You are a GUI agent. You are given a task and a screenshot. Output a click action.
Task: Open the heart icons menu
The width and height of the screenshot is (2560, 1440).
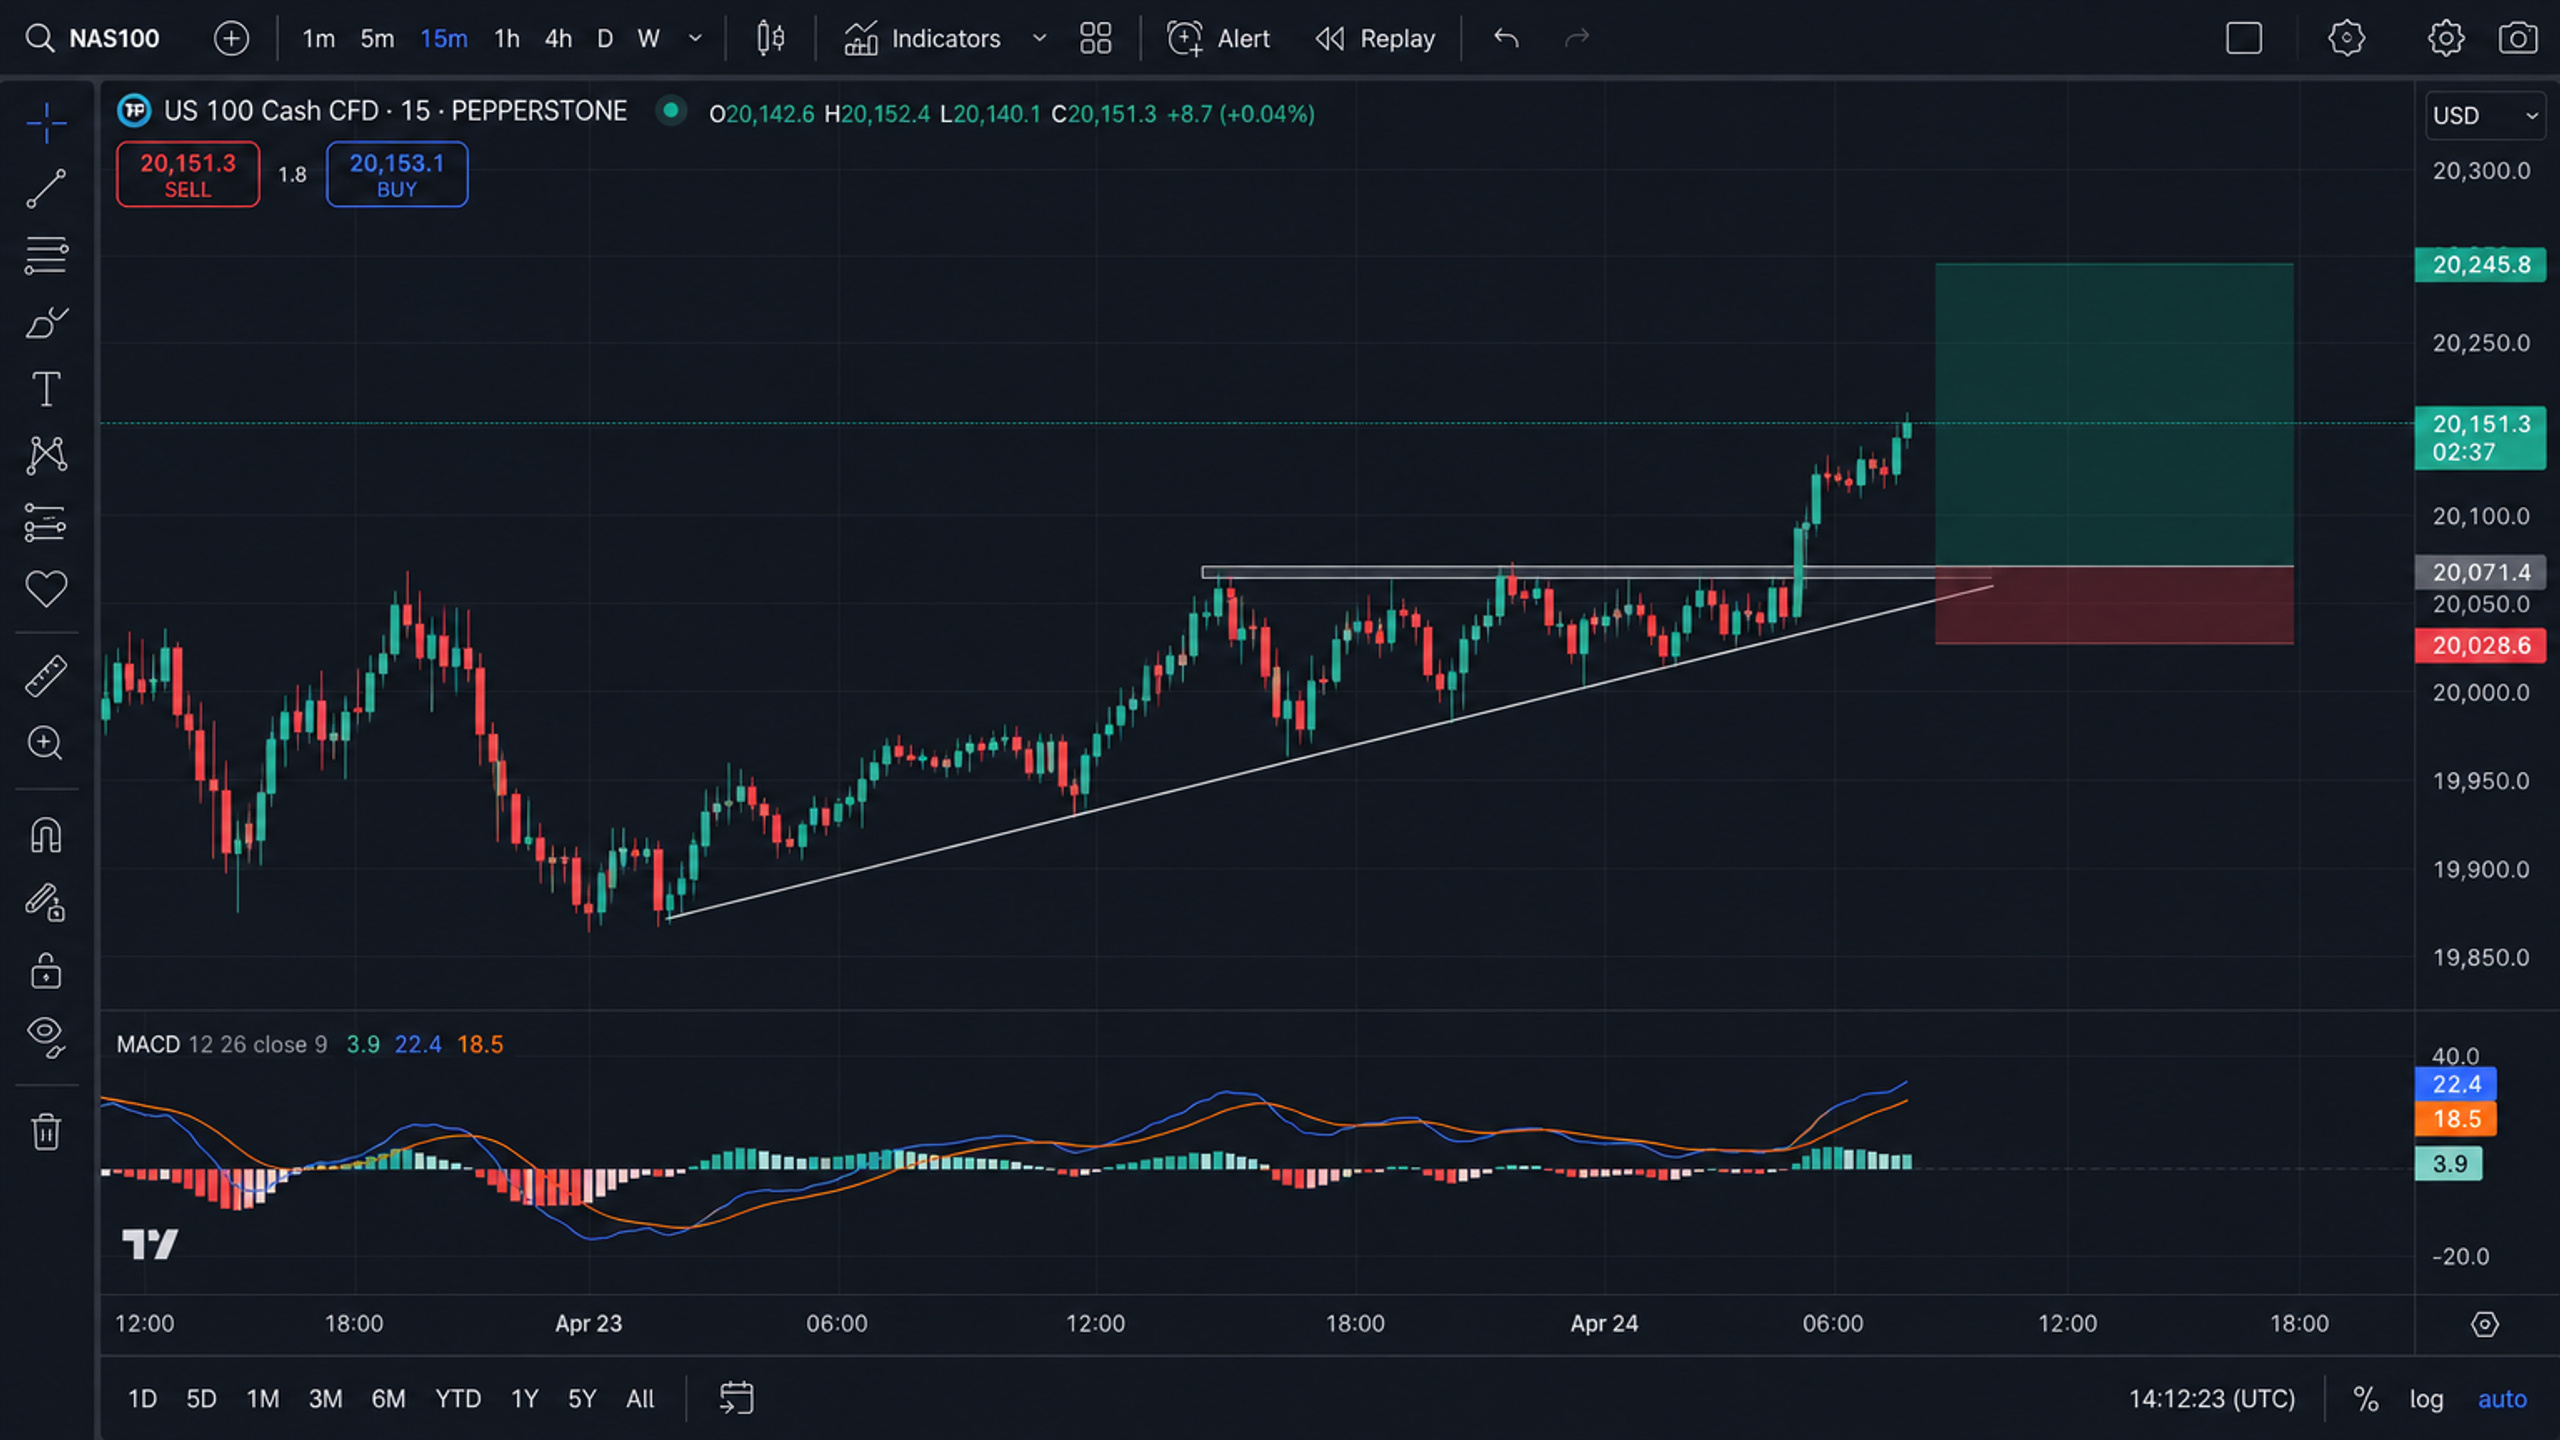46,589
